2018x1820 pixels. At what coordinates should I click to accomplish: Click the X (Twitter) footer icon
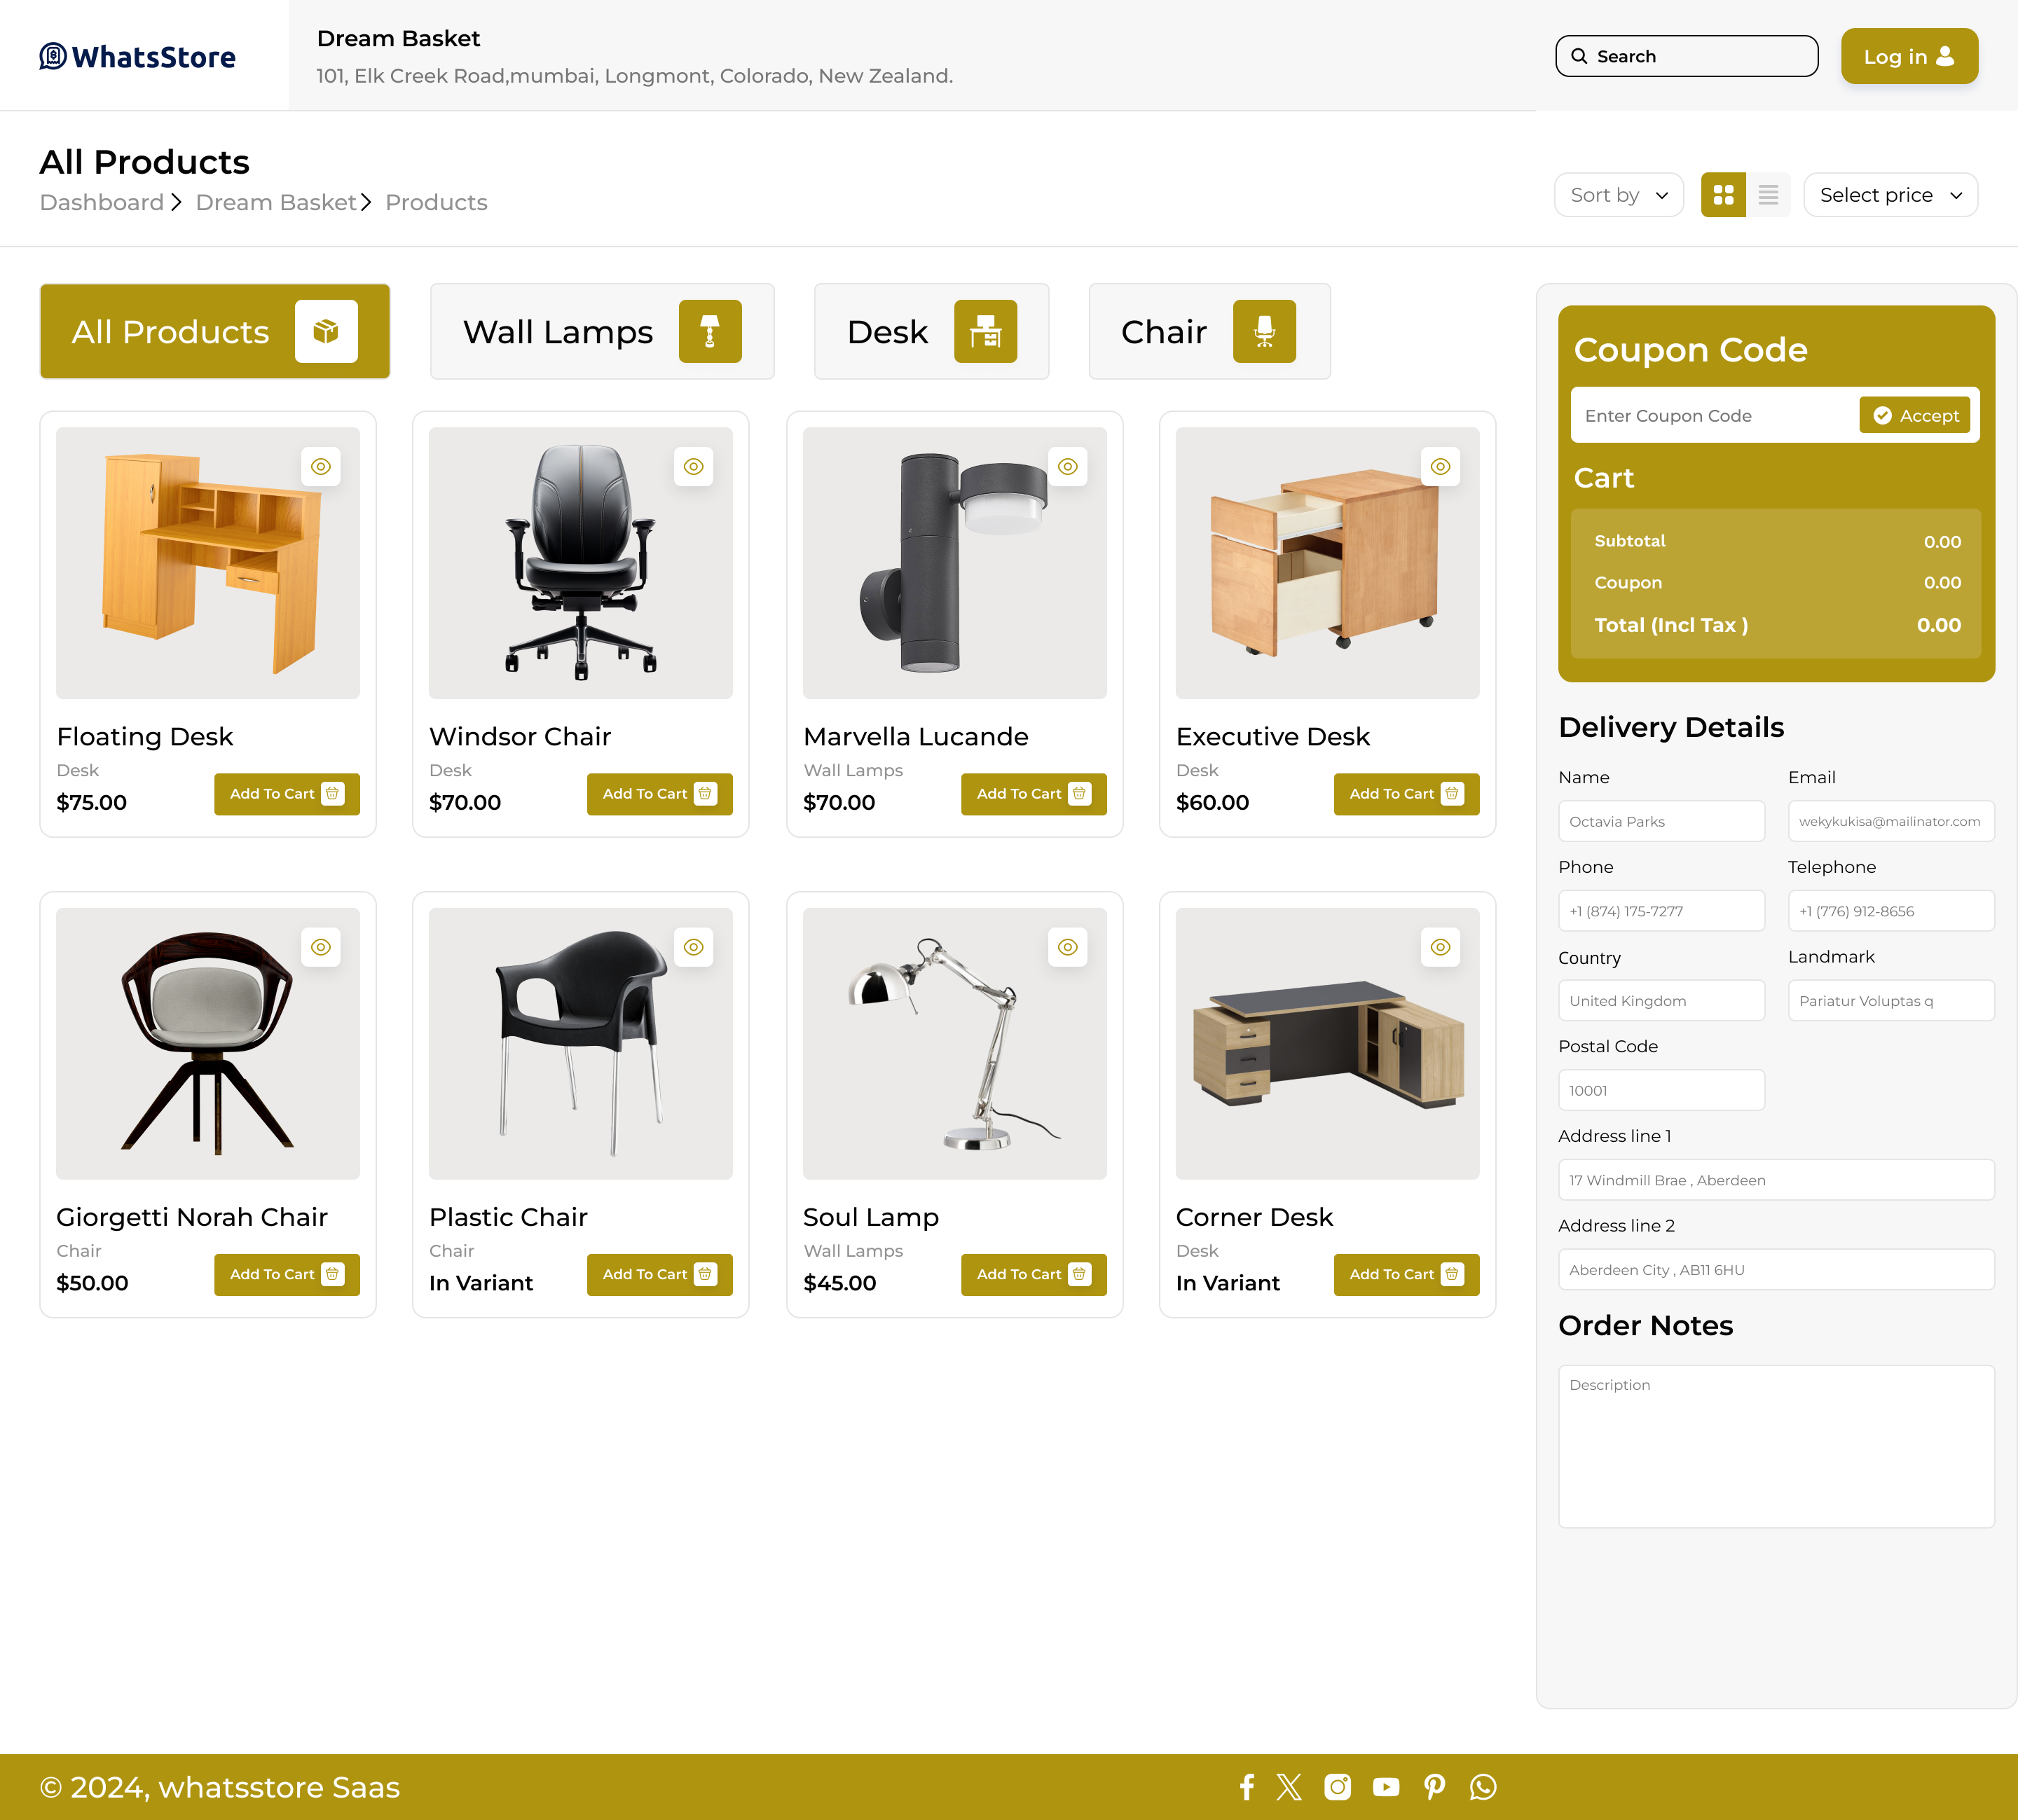pos(1289,1787)
